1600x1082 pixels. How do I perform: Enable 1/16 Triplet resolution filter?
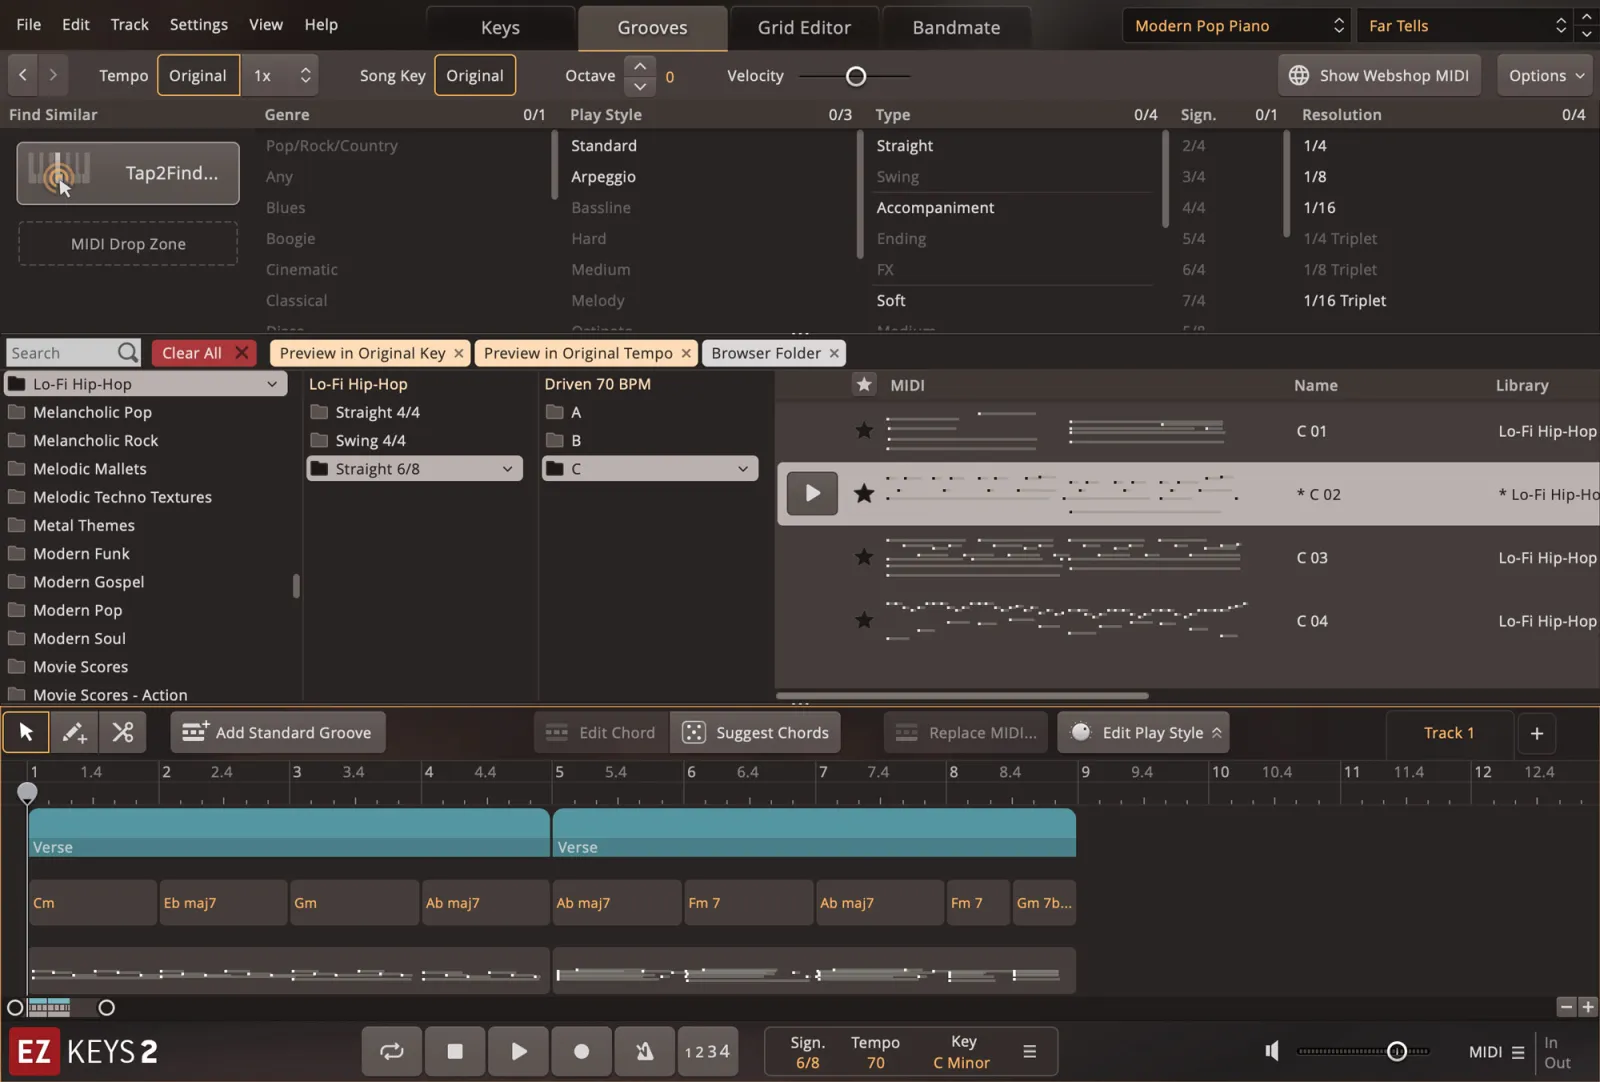[x=1345, y=300]
